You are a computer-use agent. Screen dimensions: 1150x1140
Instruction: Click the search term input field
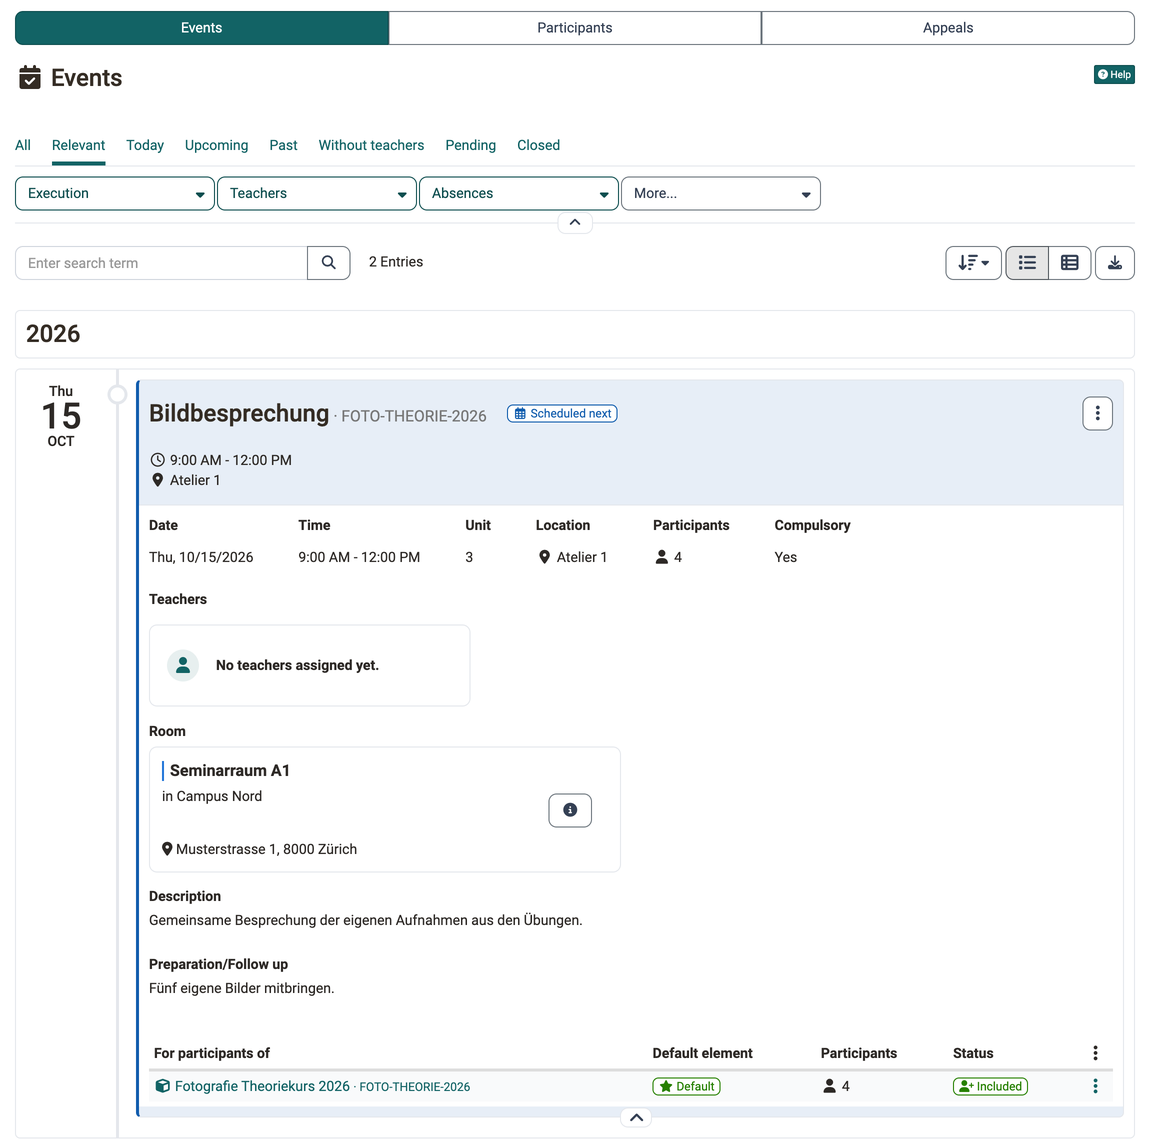click(161, 263)
